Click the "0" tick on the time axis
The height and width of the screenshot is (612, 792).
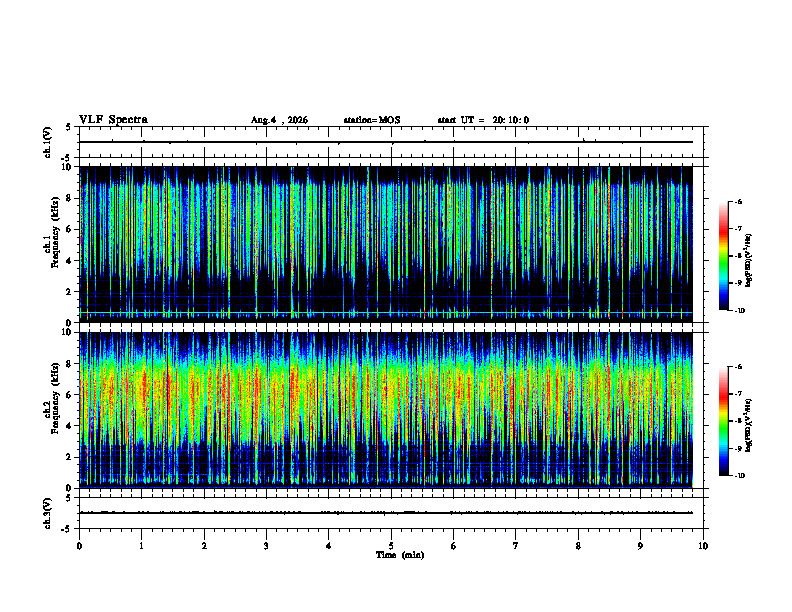[x=79, y=546]
